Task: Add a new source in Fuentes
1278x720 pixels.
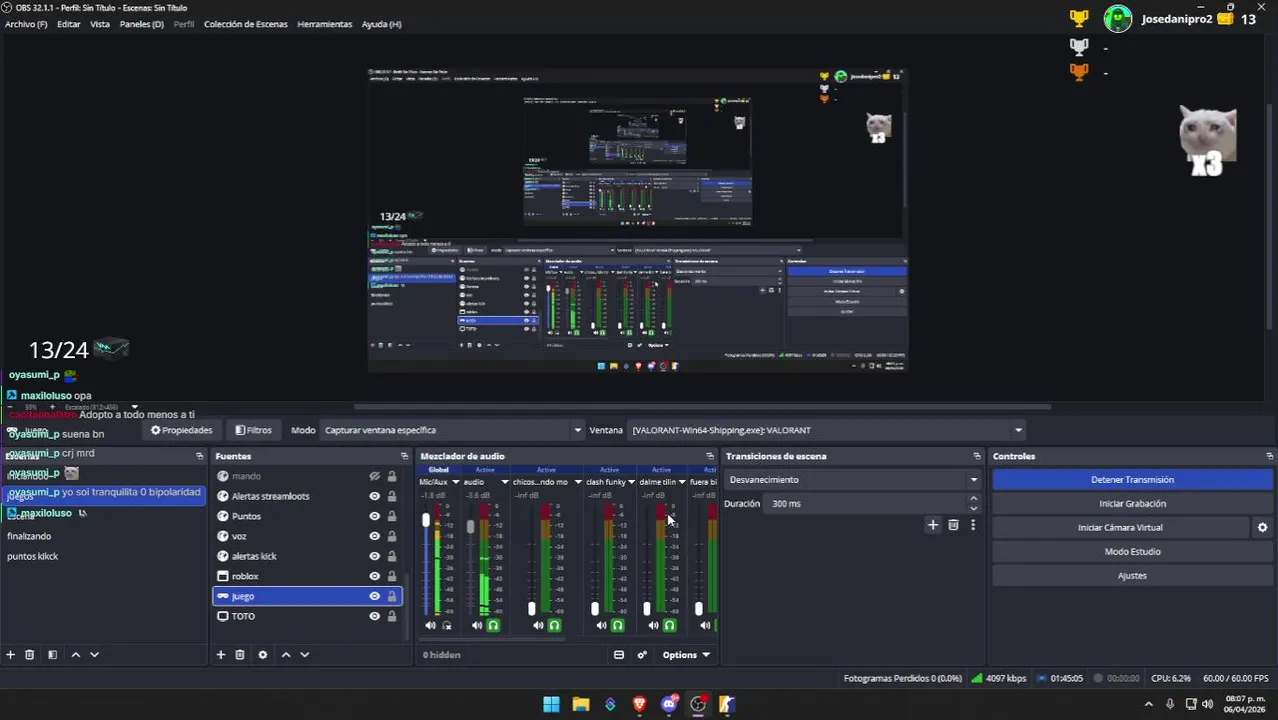Action: point(221,654)
